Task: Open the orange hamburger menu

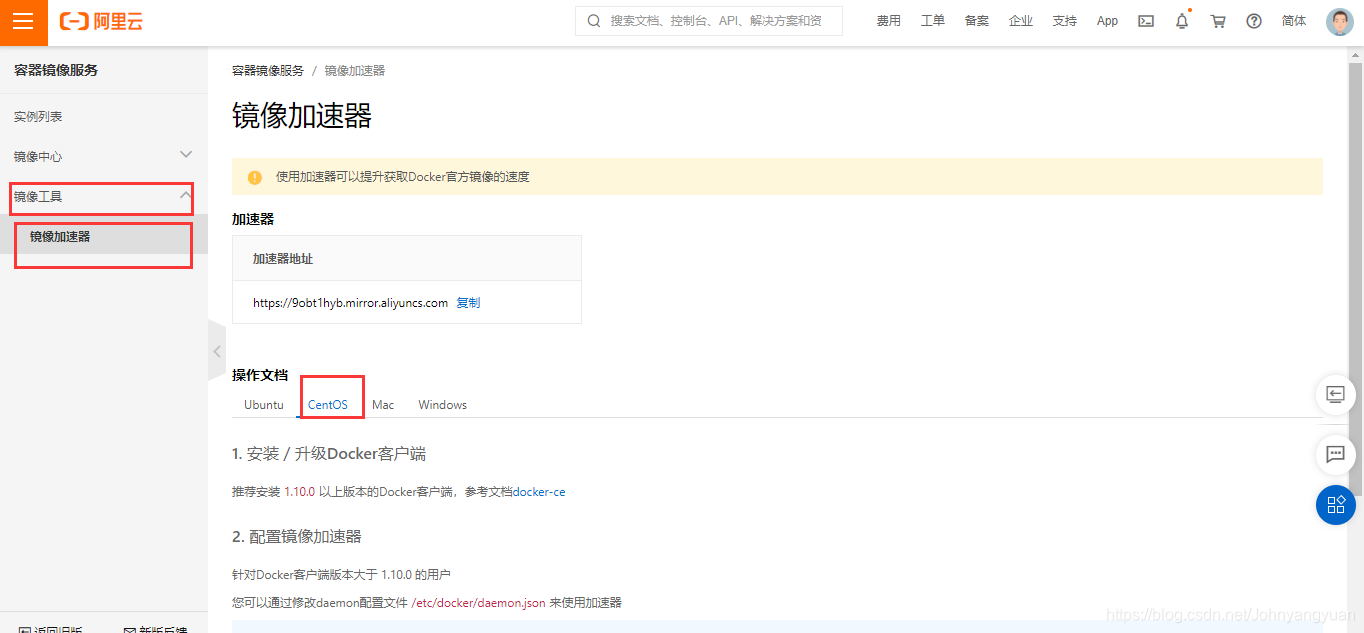Action: tap(23, 22)
